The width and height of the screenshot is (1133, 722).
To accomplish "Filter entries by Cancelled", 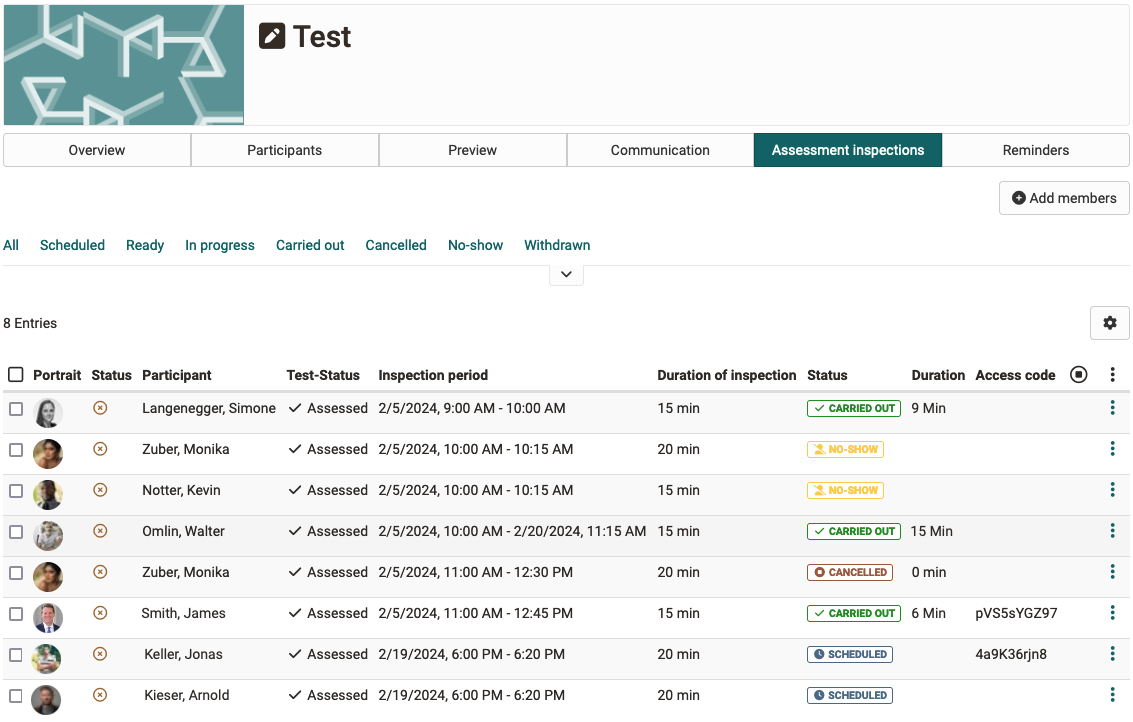I will point(396,245).
